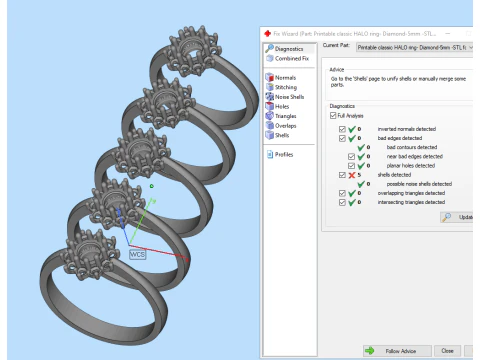Toggle near bad edges detected checkbox
480x360 pixels.
click(351, 156)
